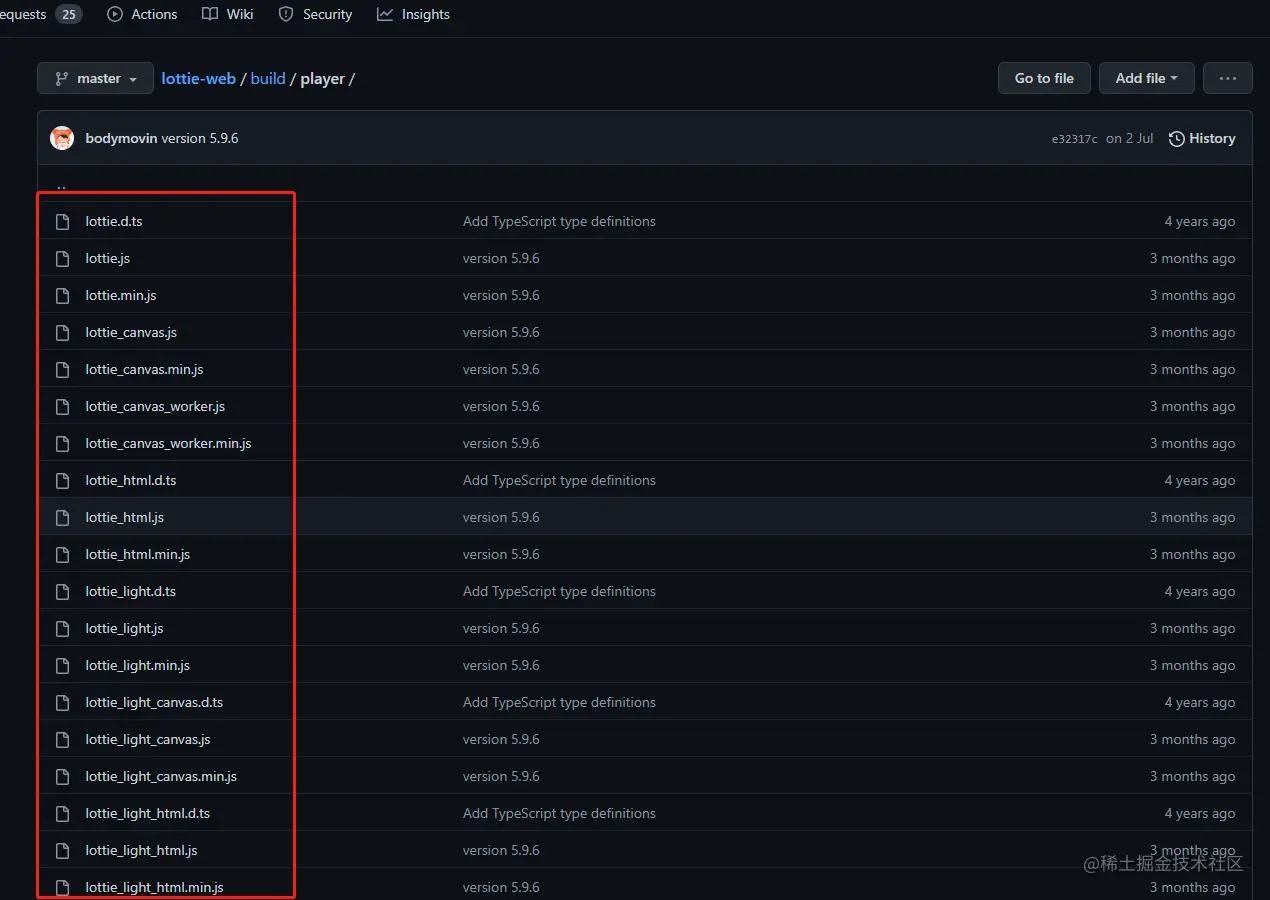This screenshot has width=1270, height=900.
Task: Click the build breadcrumb link
Action: (x=268, y=78)
